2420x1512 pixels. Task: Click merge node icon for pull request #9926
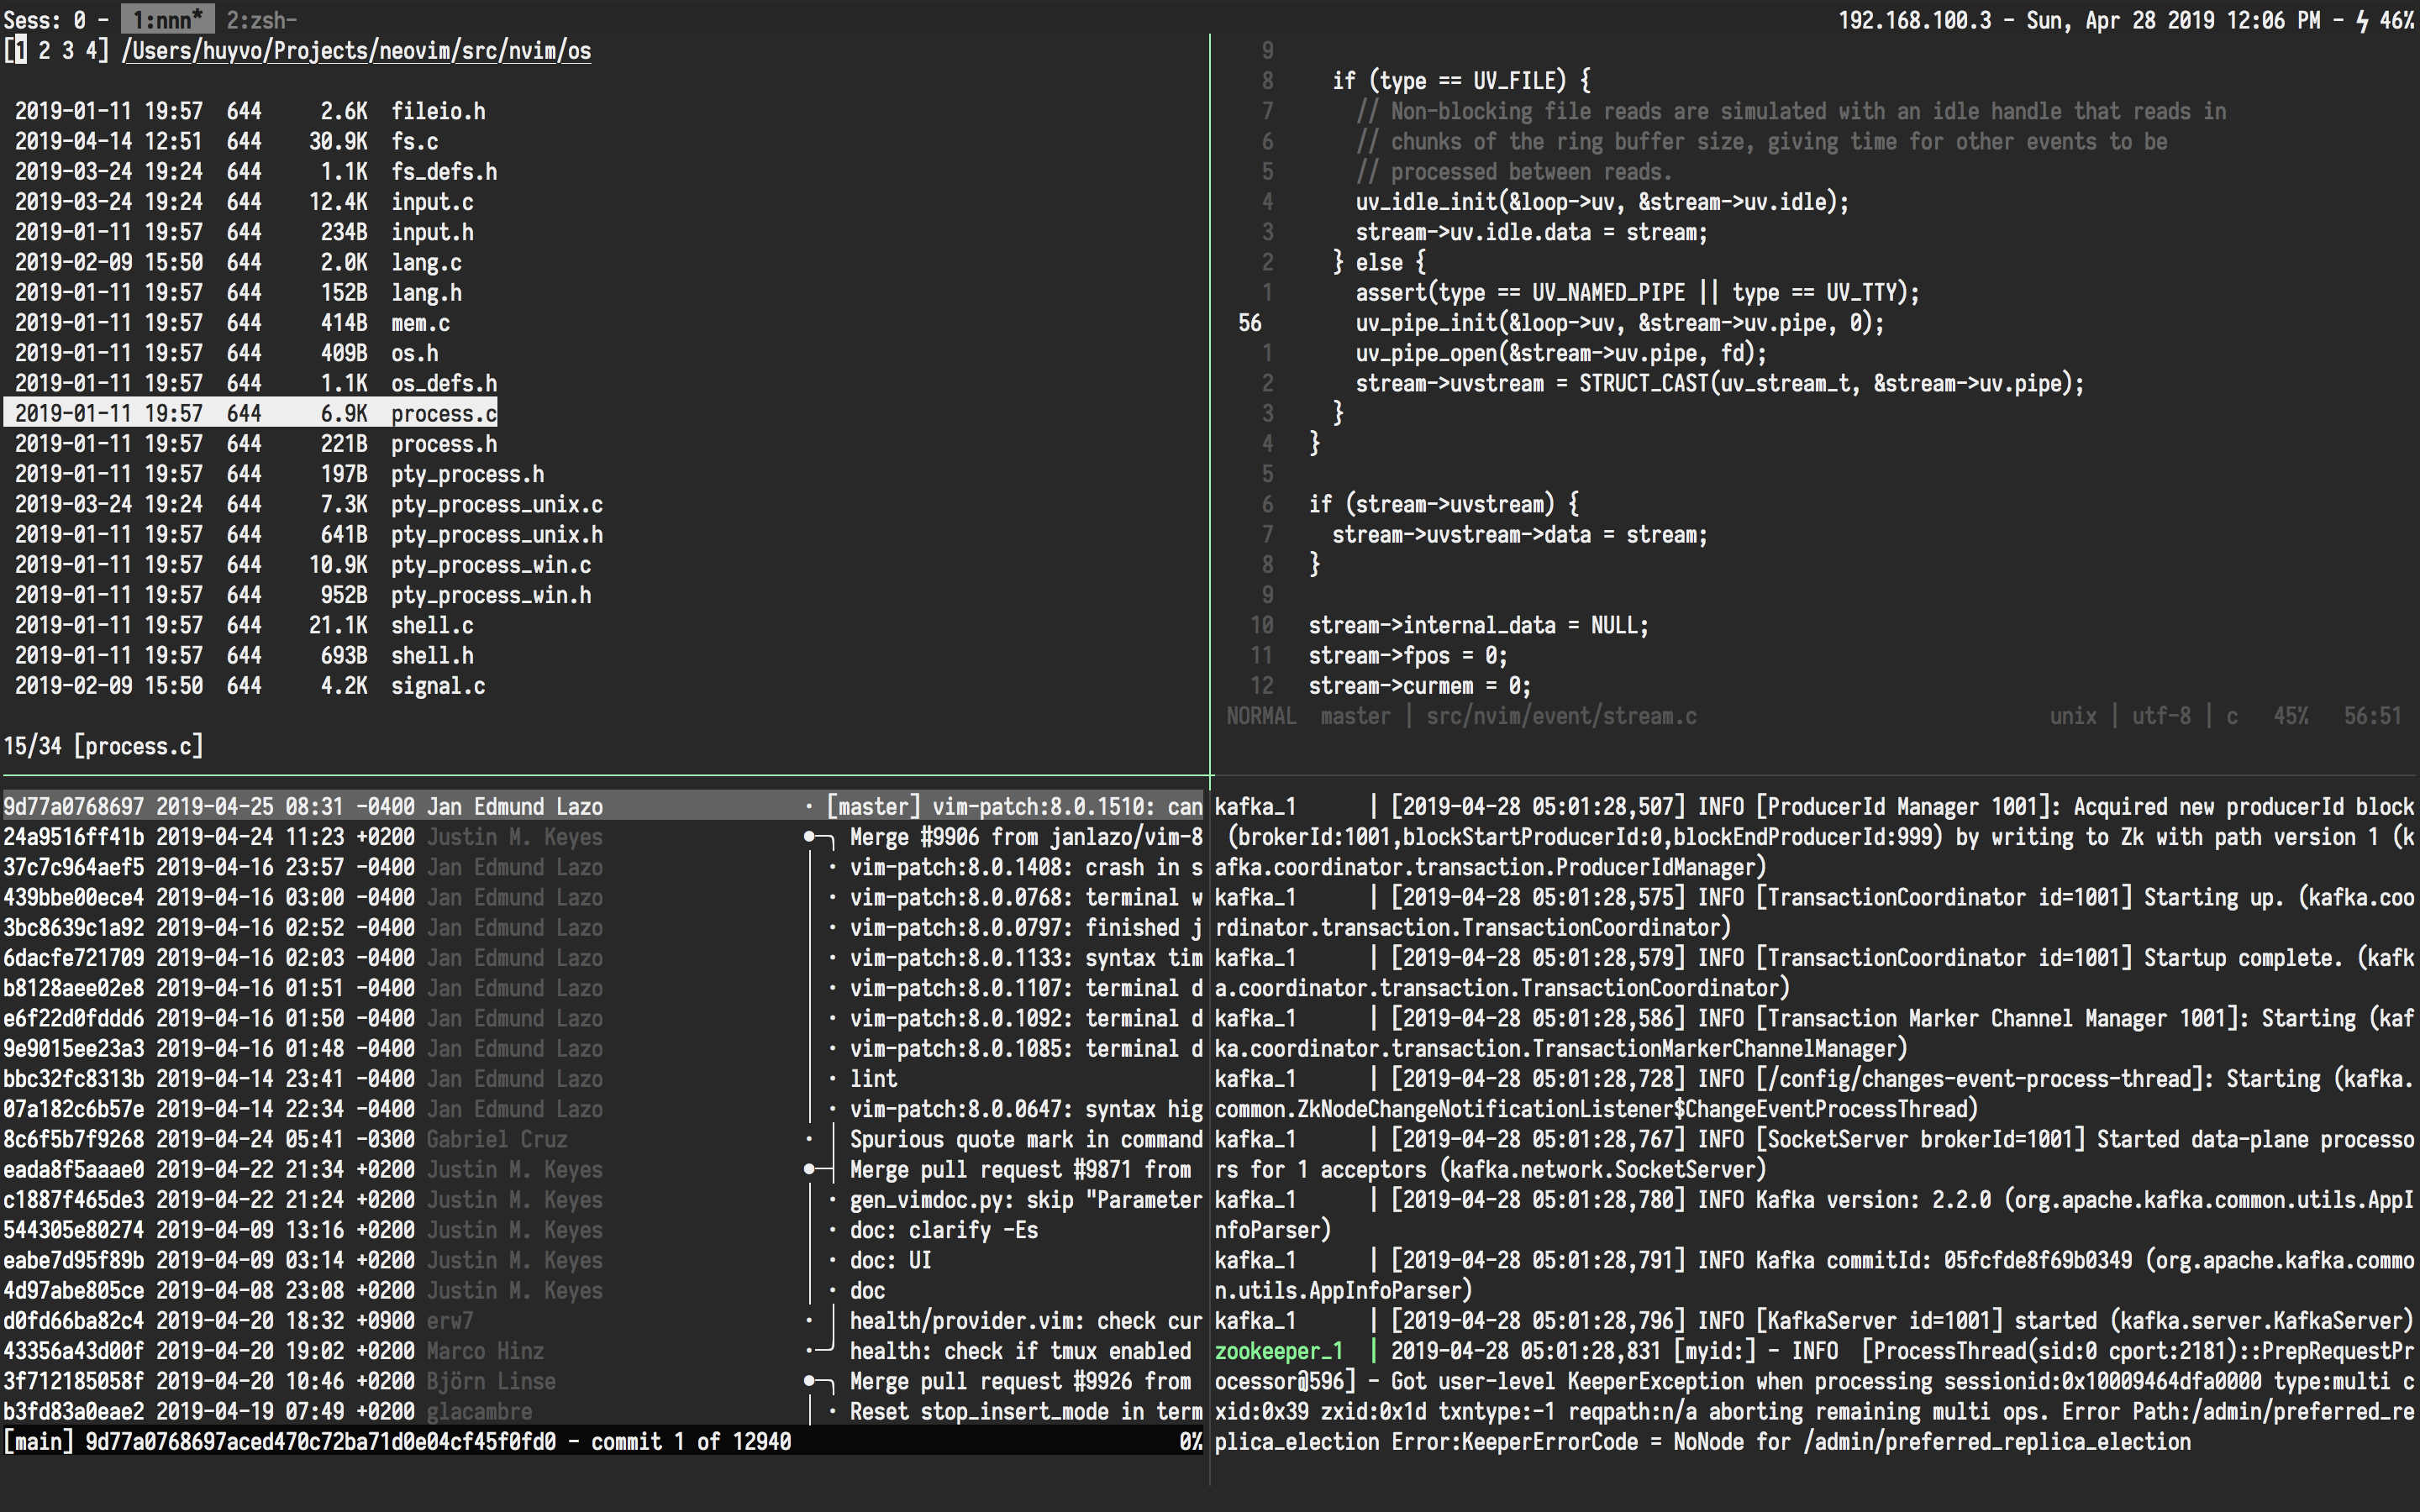pyautogui.click(x=810, y=1382)
